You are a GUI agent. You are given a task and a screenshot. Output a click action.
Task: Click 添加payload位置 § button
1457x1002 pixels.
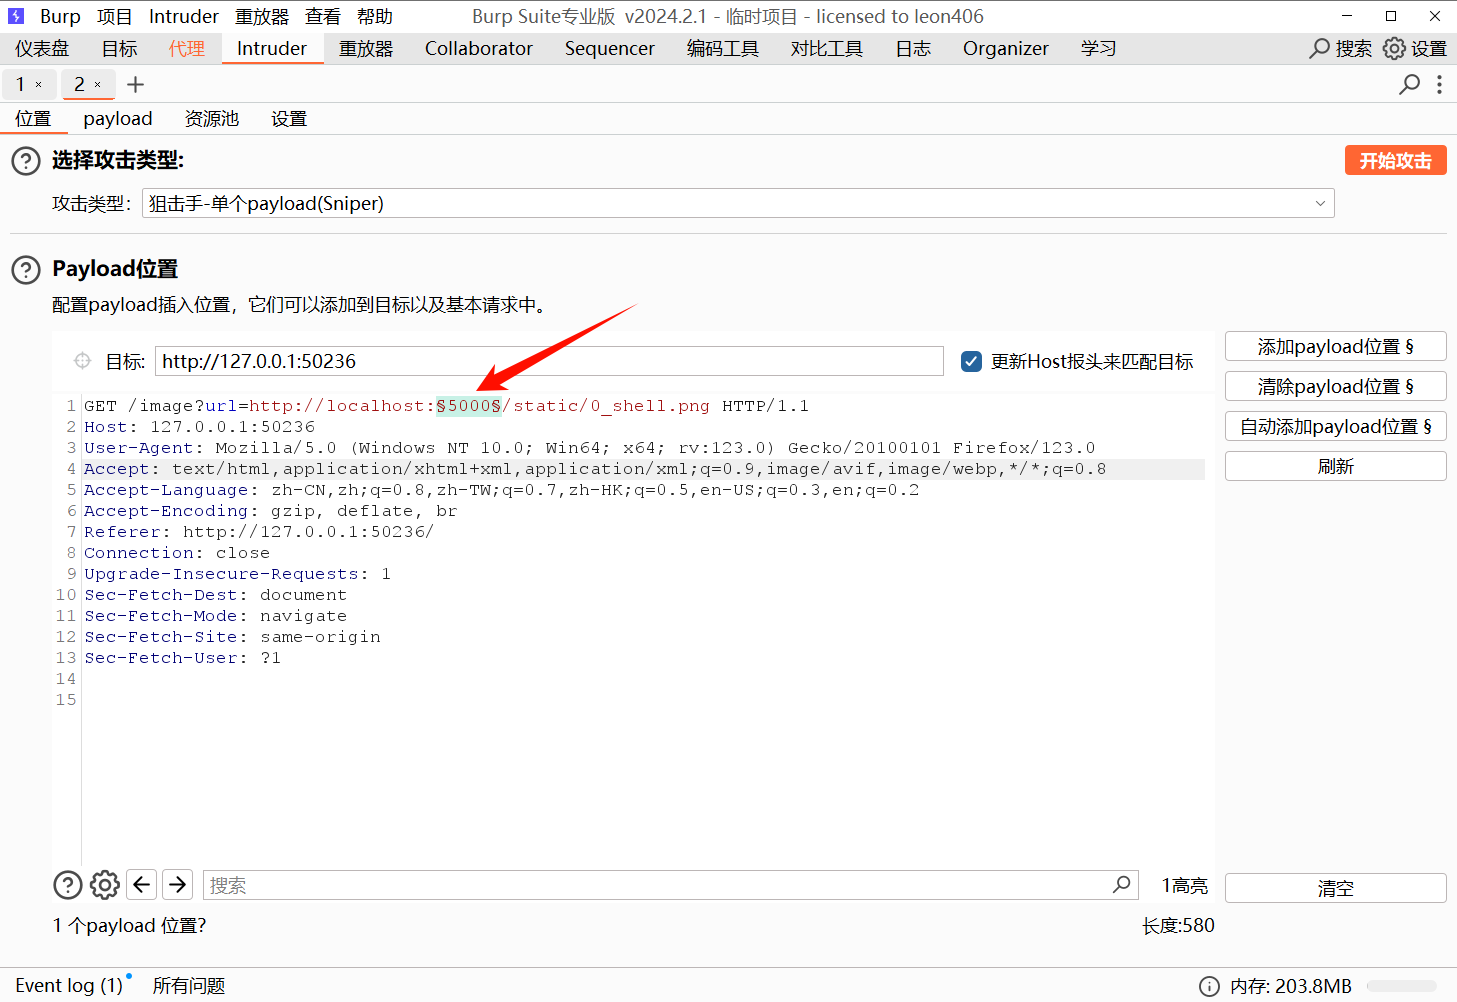[x=1336, y=347]
